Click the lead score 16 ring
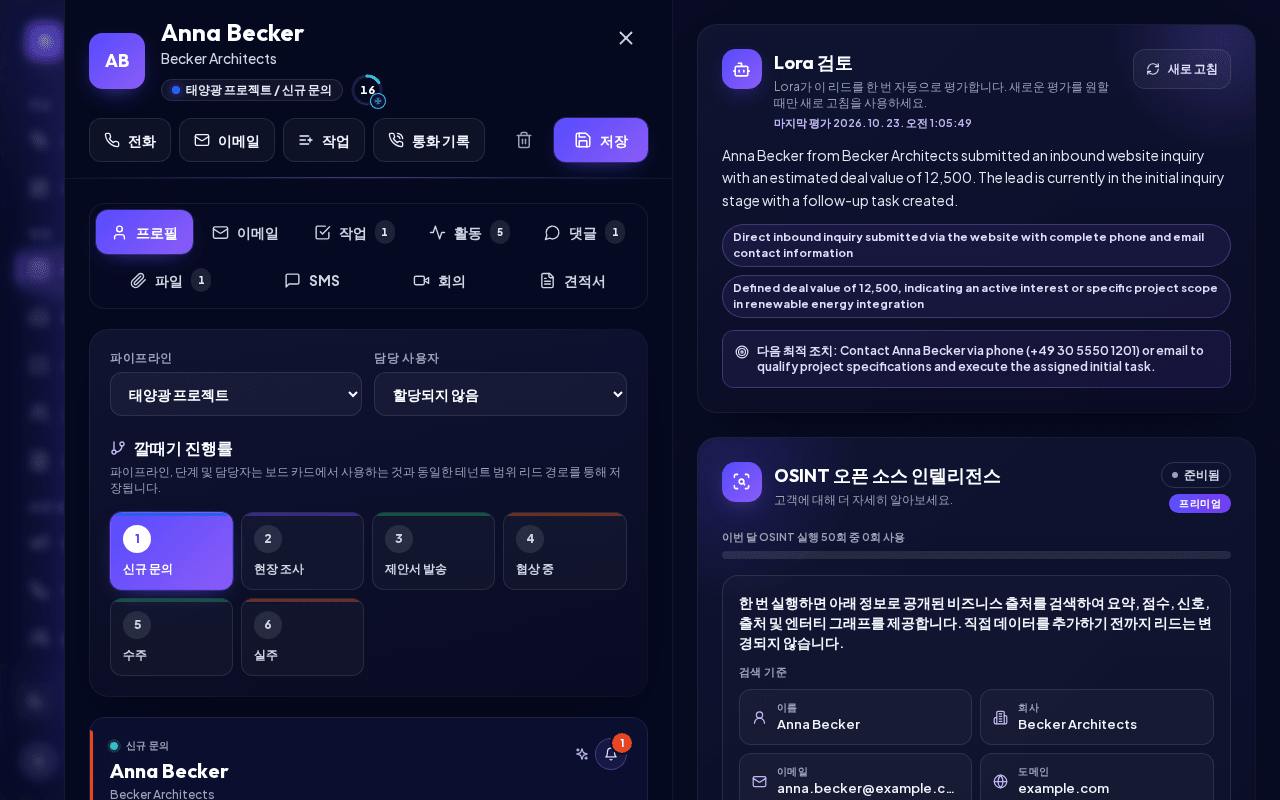 (x=368, y=90)
